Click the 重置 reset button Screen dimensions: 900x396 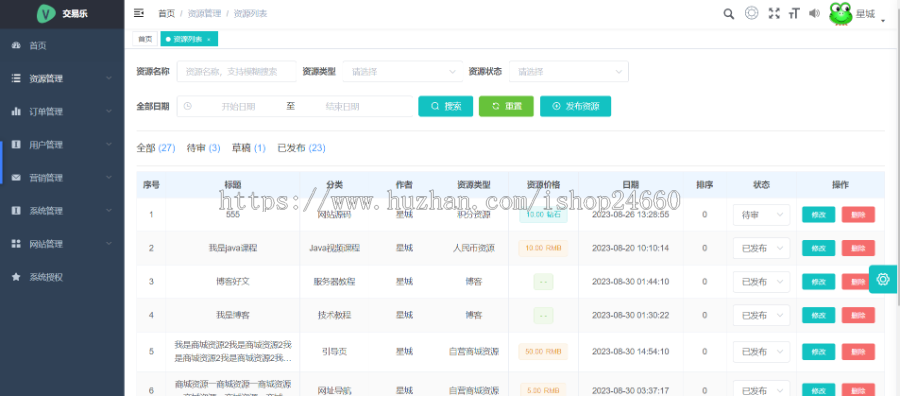click(506, 106)
